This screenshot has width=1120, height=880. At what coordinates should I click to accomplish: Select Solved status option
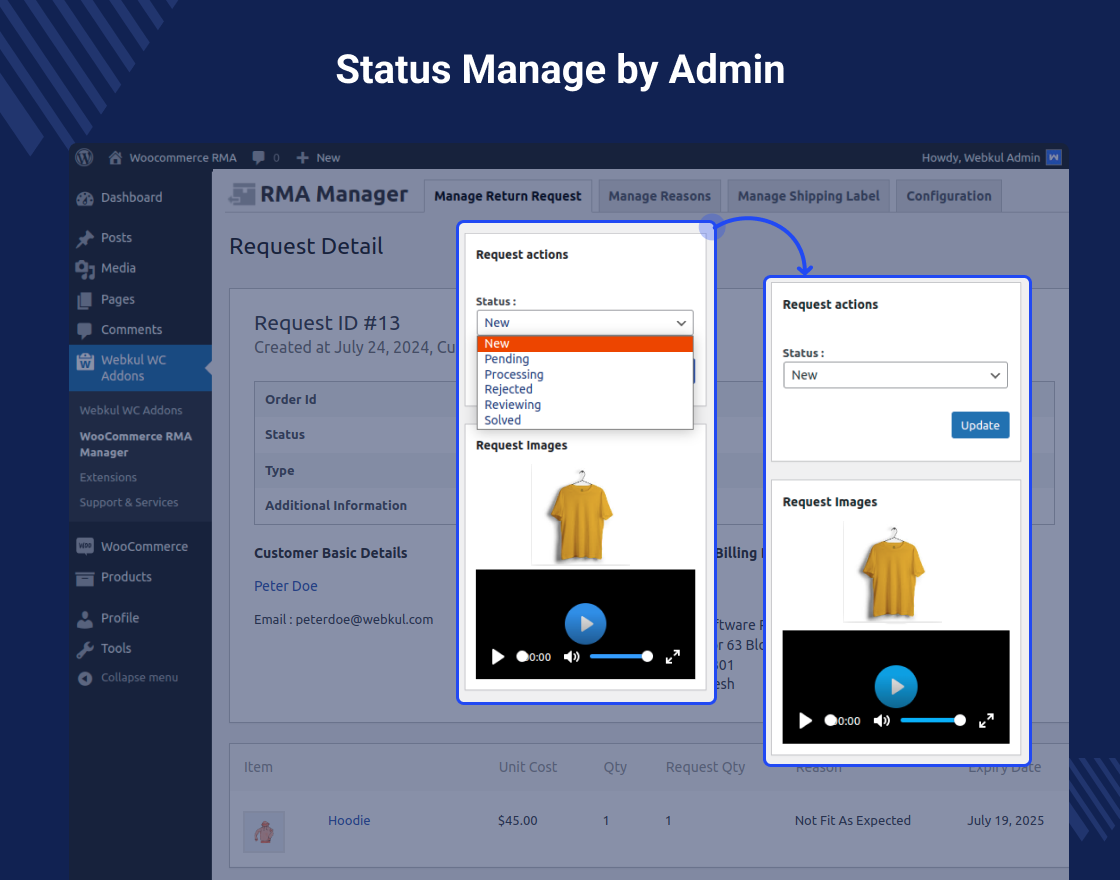pyautogui.click(x=585, y=420)
